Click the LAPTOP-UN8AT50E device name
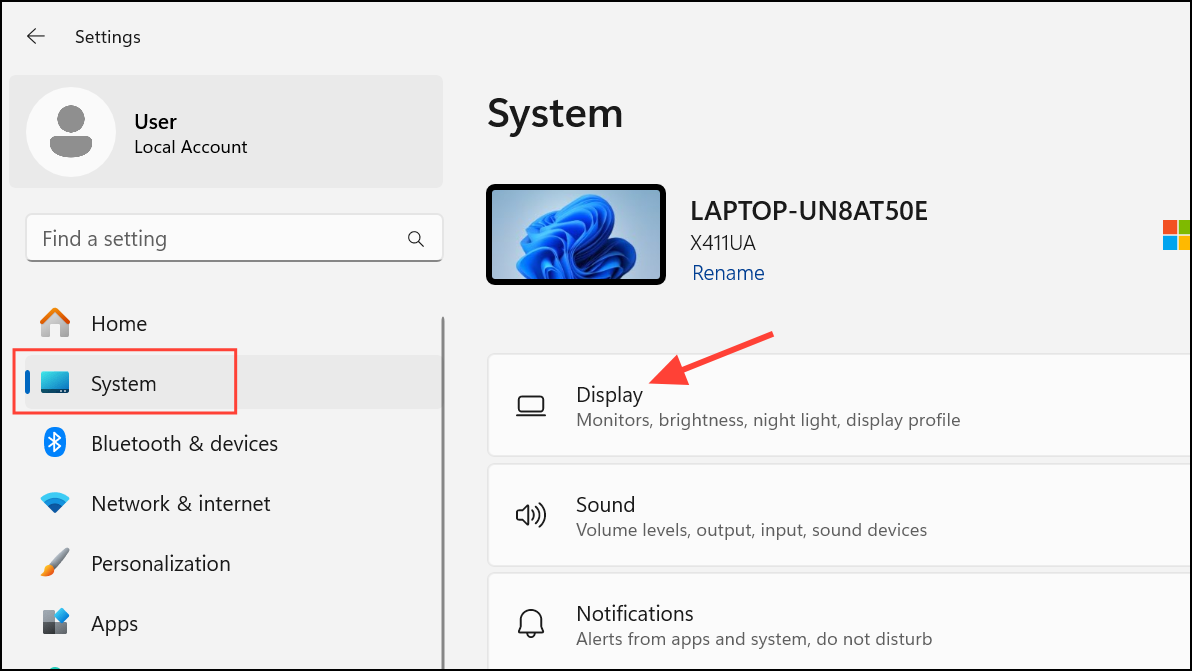 click(808, 210)
